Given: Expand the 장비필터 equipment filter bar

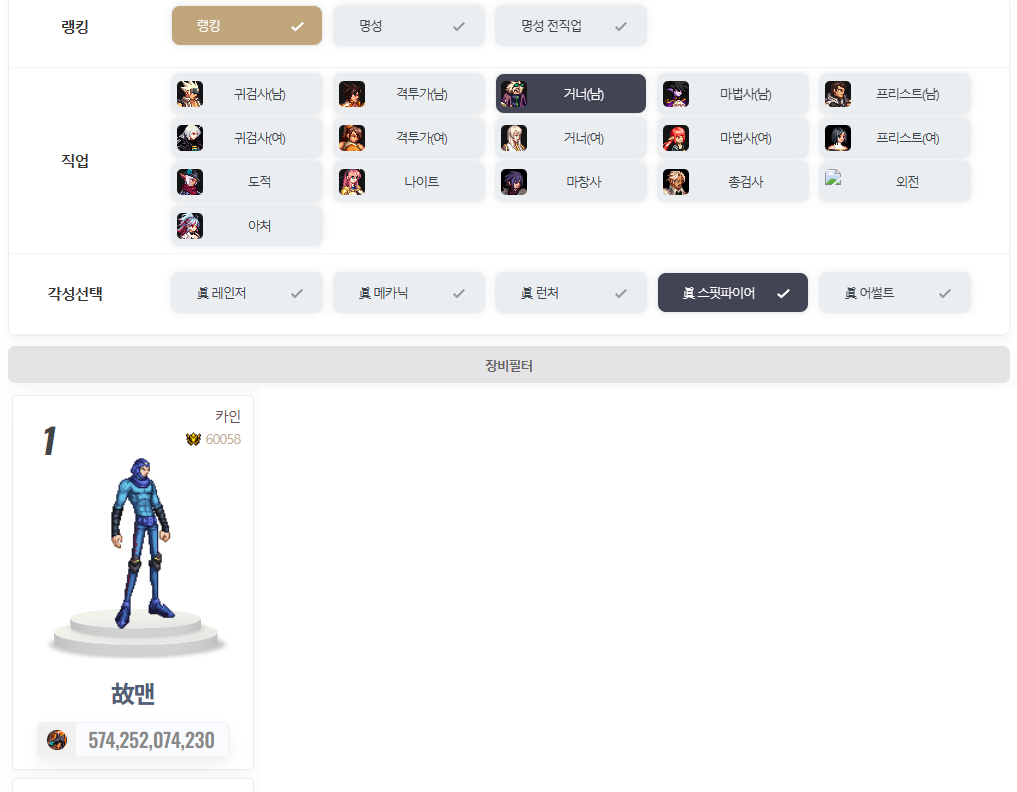Looking at the screenshot, I should tap(508, 366).
